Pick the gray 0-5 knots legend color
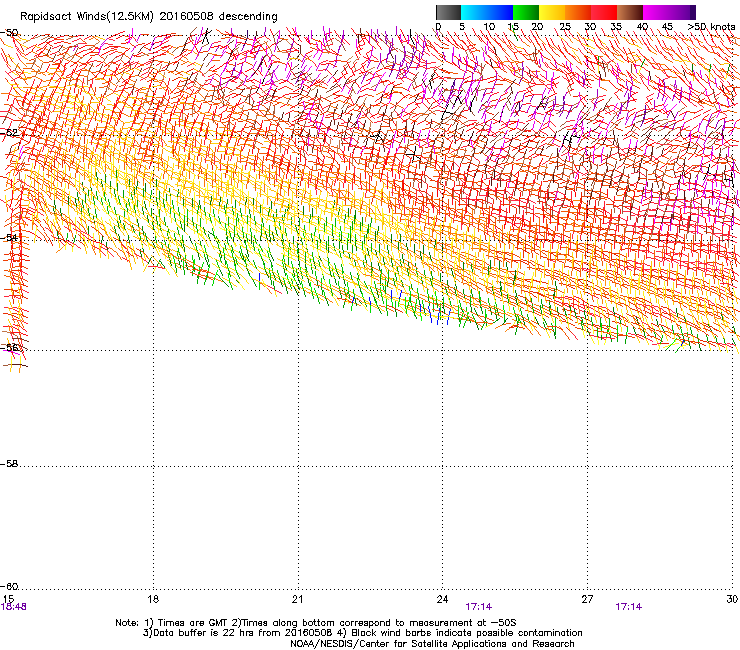 tap(448, 12)
